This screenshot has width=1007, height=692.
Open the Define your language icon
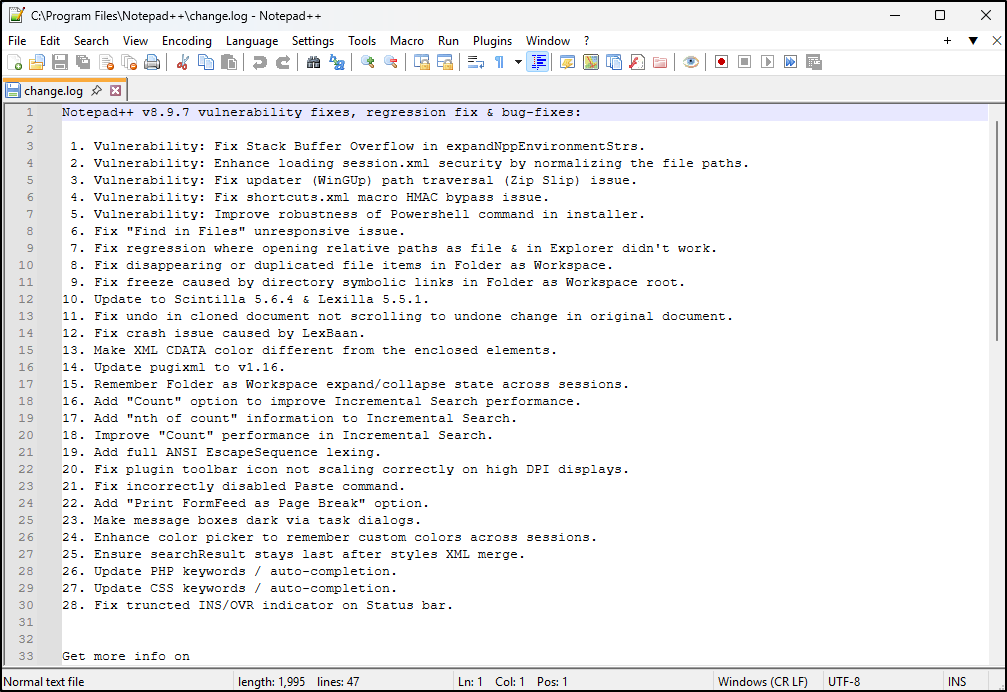[568, 62]
